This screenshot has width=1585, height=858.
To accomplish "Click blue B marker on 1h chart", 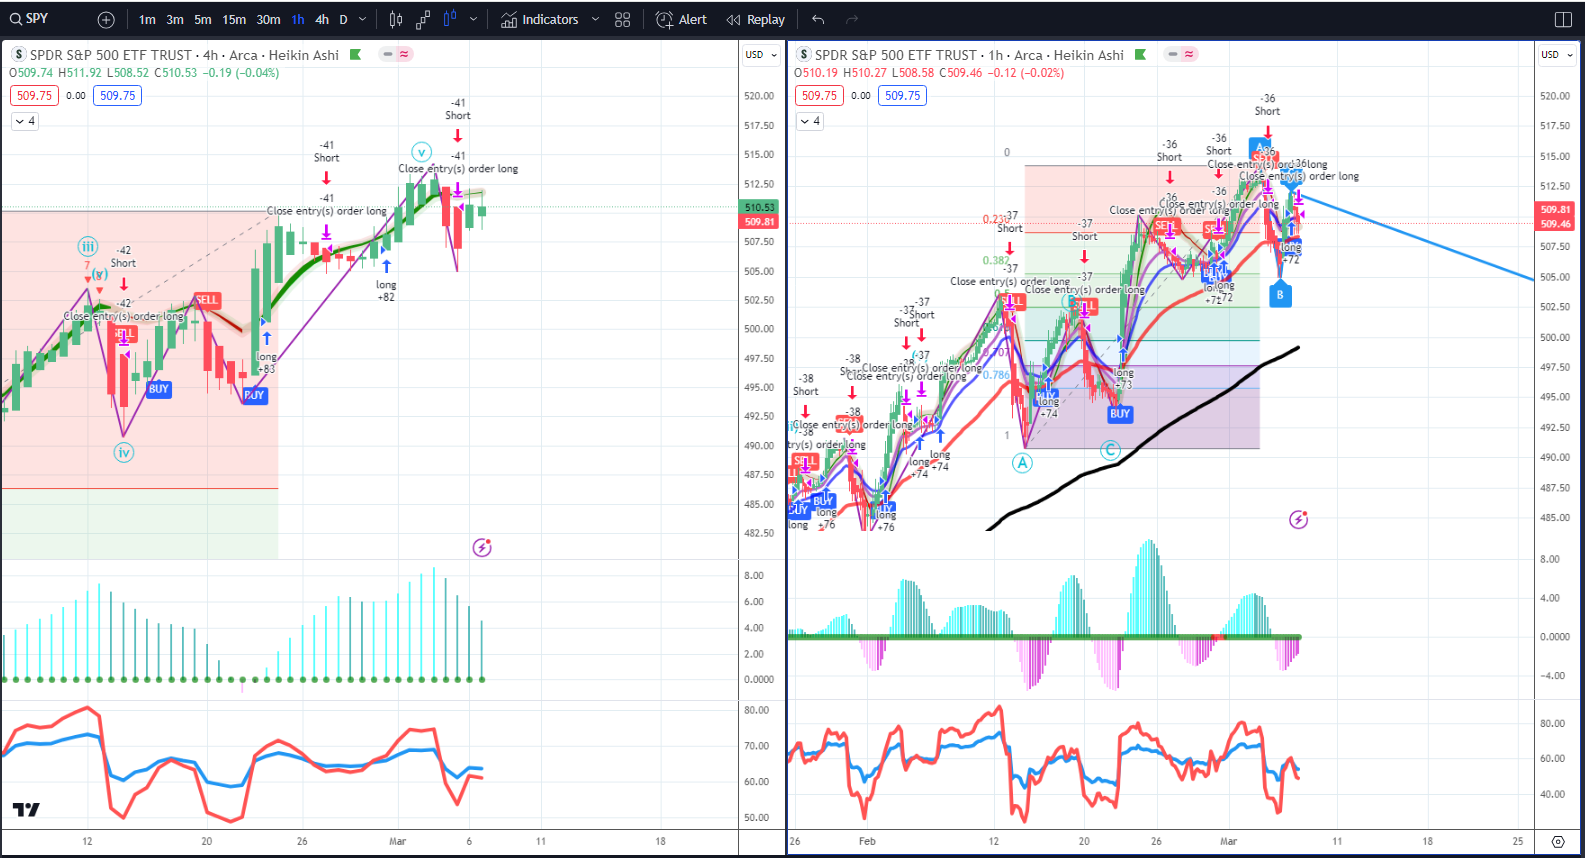I will pos(1280,294).
